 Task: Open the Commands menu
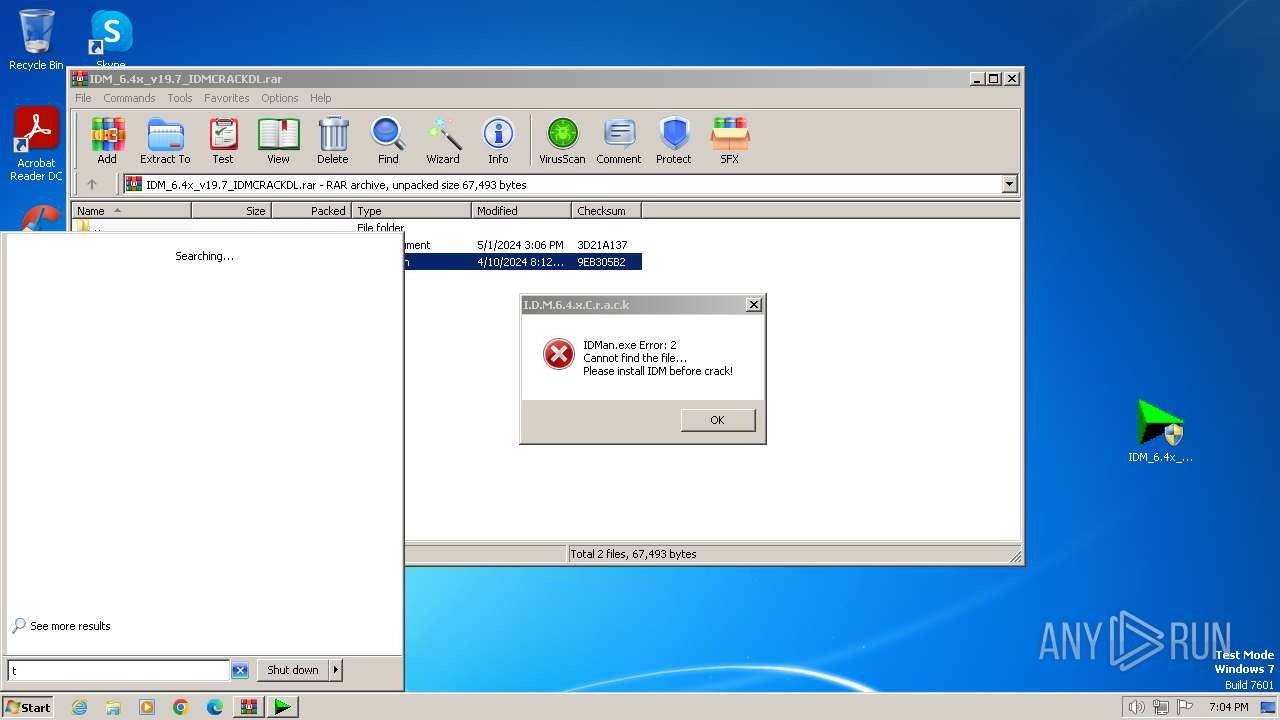pos(129,98)
